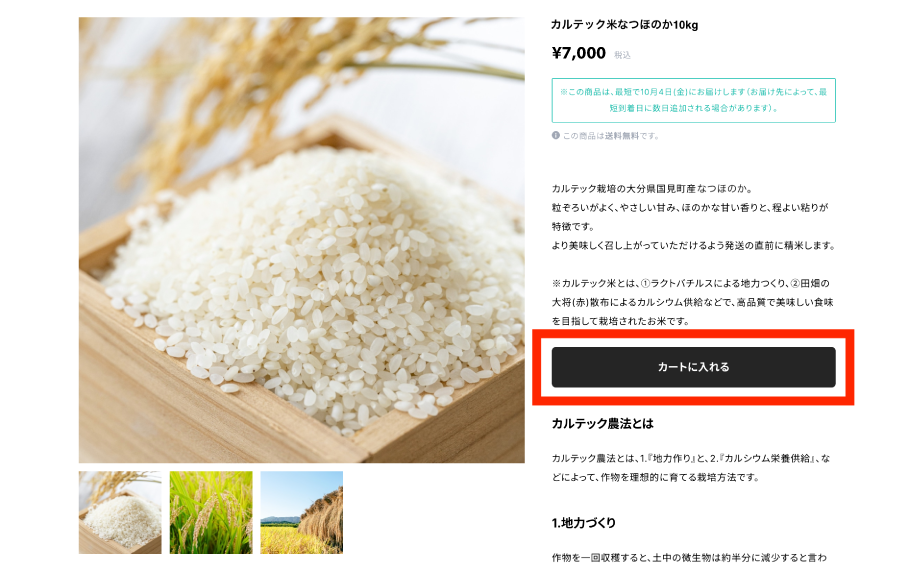Click the カートに入れる button
The height and width of the screenshot is (570, 922).
pyautogui.click(x=693, y=367)
